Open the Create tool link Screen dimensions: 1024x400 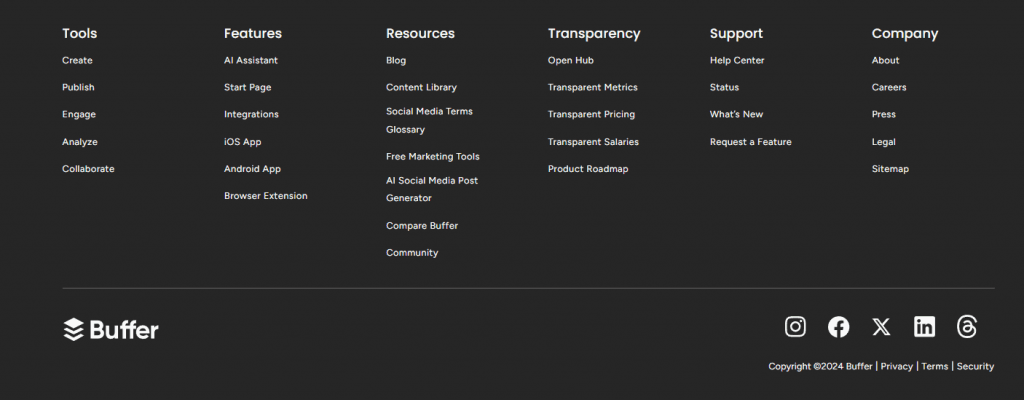pos(77,60)
